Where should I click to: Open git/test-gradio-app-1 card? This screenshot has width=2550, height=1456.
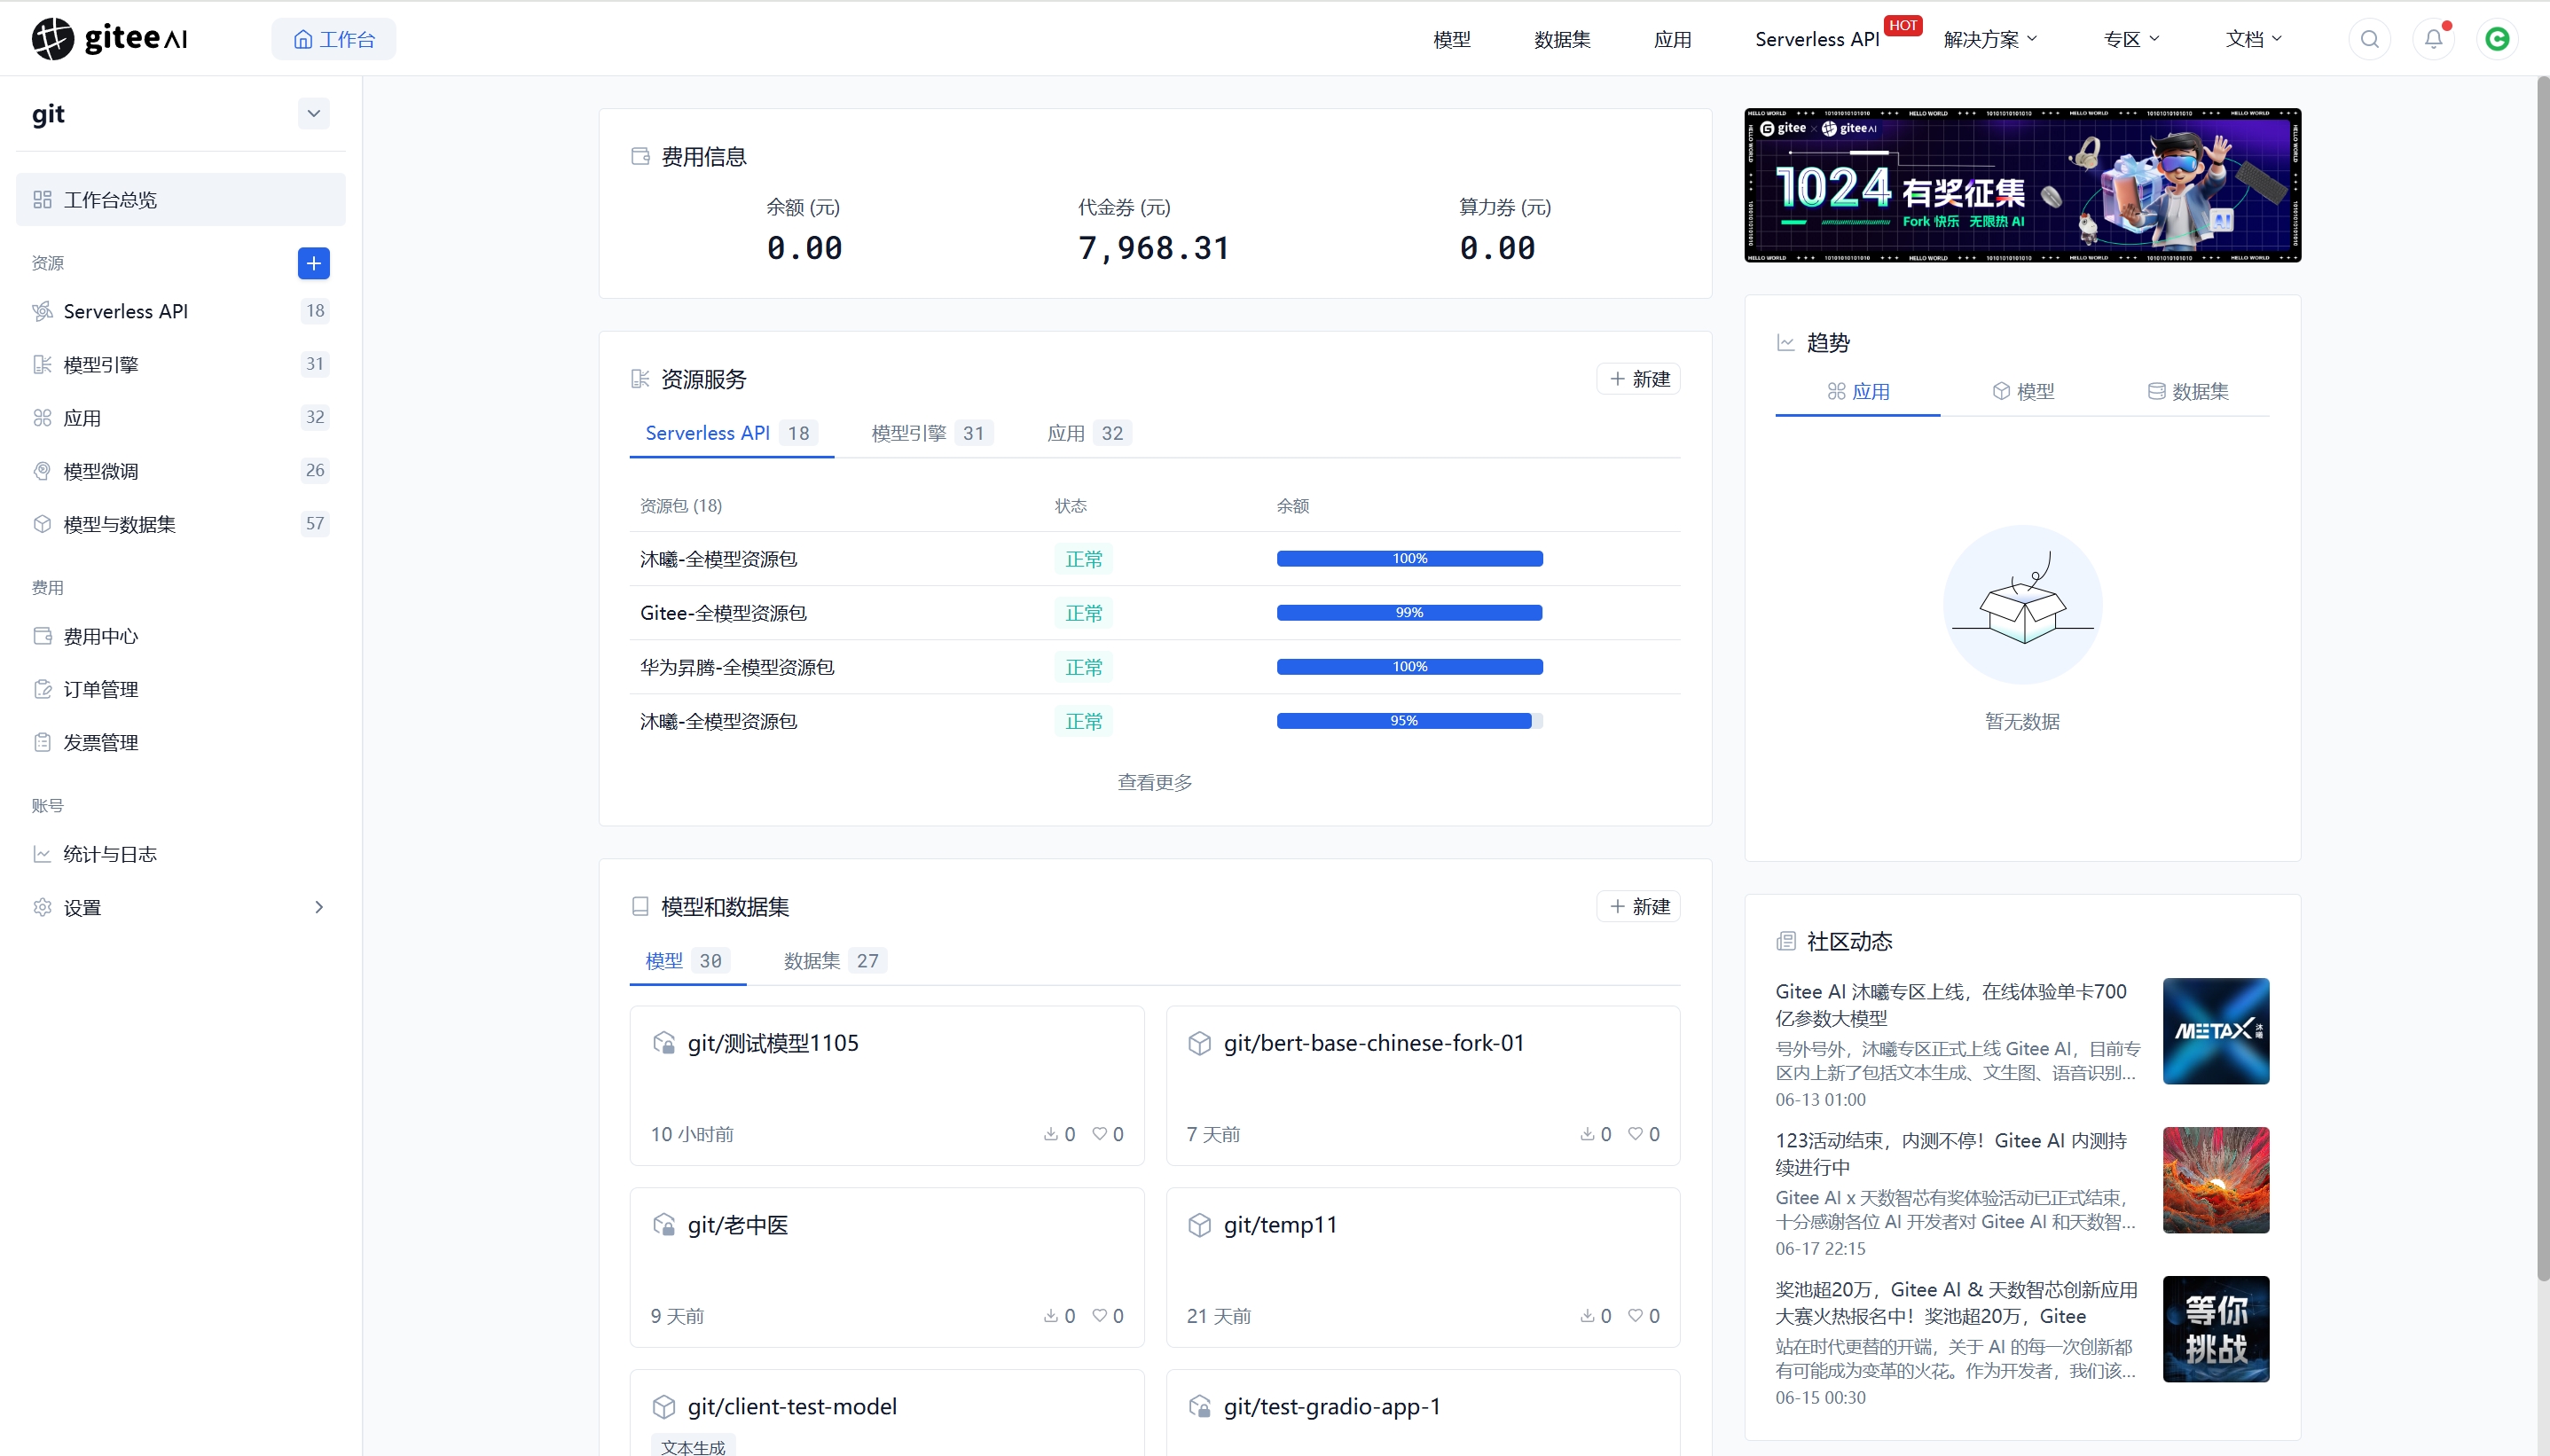[1423, 1412]
